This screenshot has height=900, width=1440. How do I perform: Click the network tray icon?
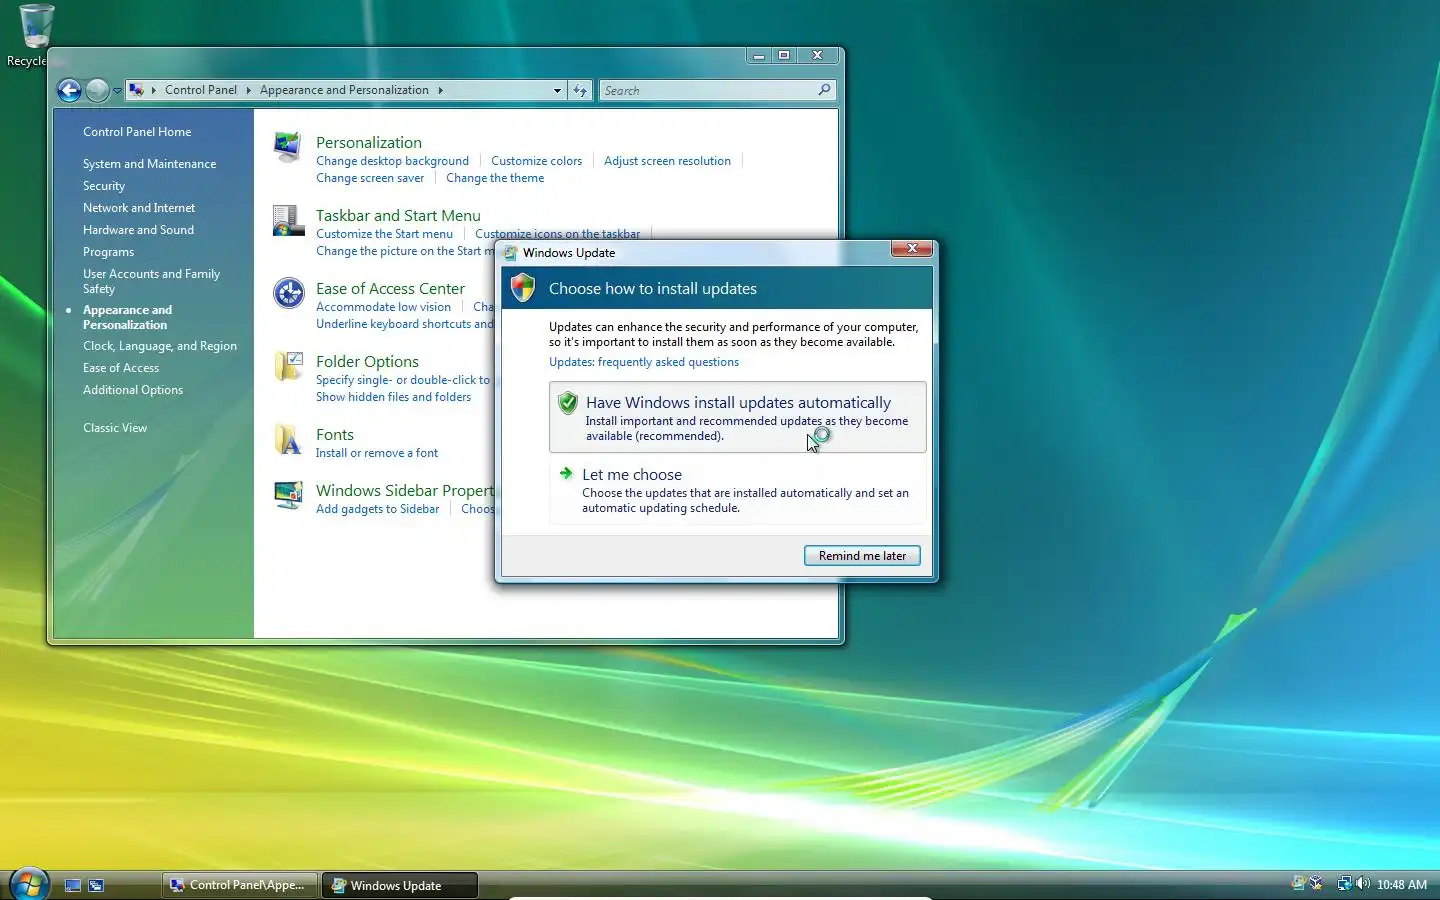click(1344, 884)
